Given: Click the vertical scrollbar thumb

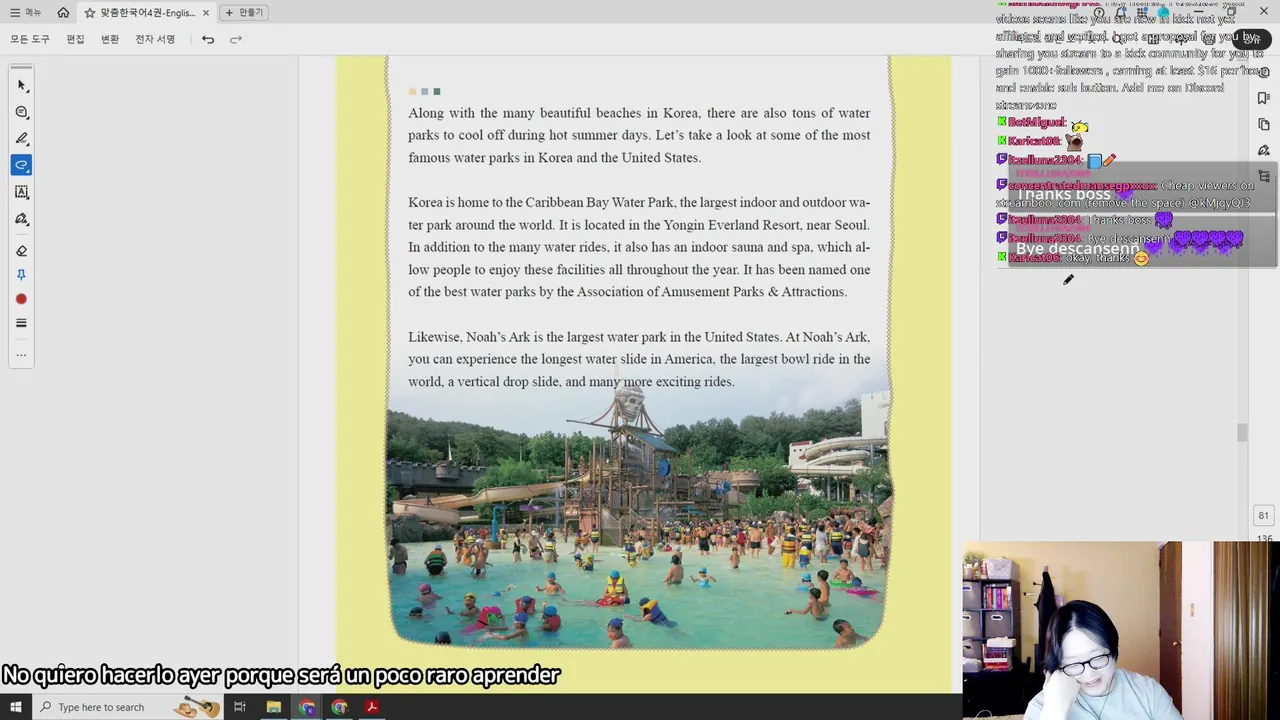Looking at the screenshot, I should (x=1242, y=432).
